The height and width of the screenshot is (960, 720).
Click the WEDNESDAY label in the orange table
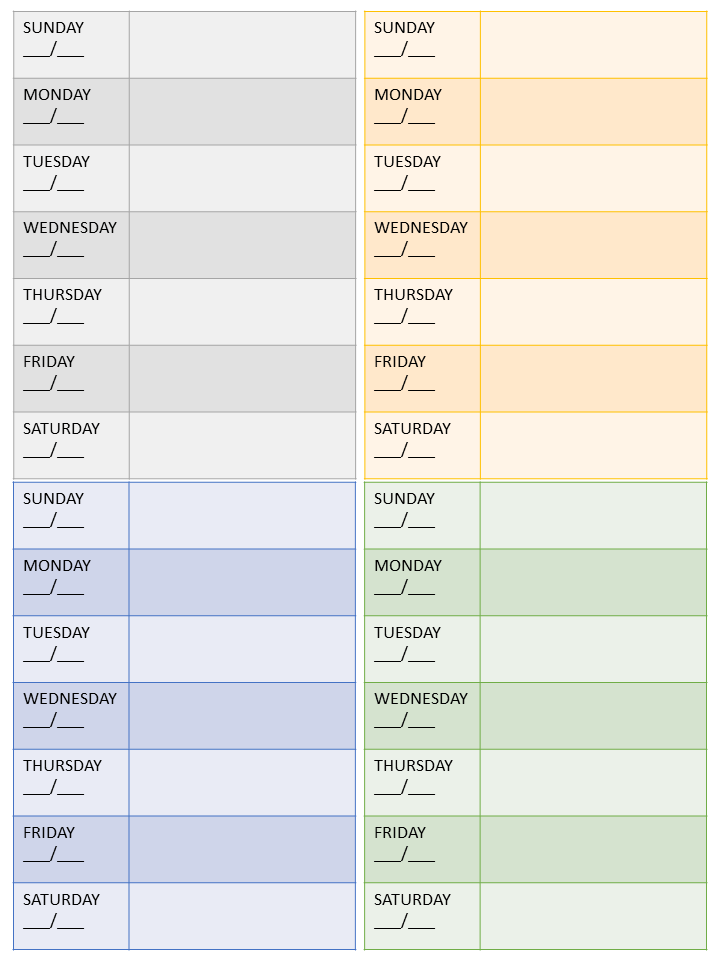(x=421, y=228)
